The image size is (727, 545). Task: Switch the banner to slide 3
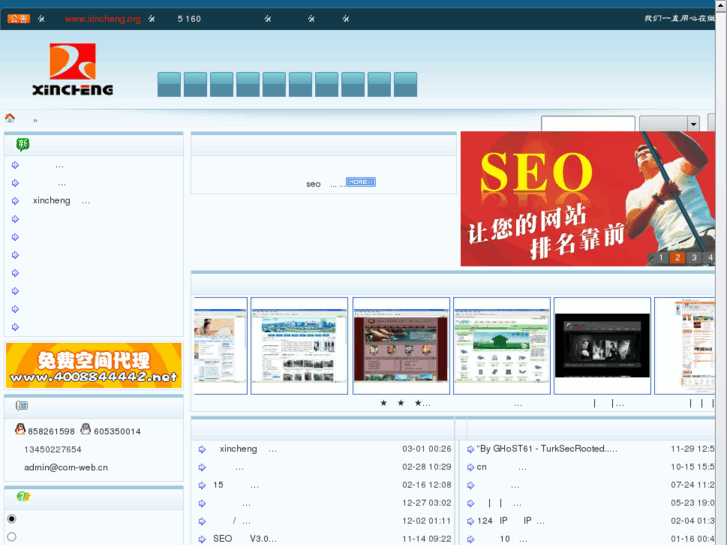[694, 258]
